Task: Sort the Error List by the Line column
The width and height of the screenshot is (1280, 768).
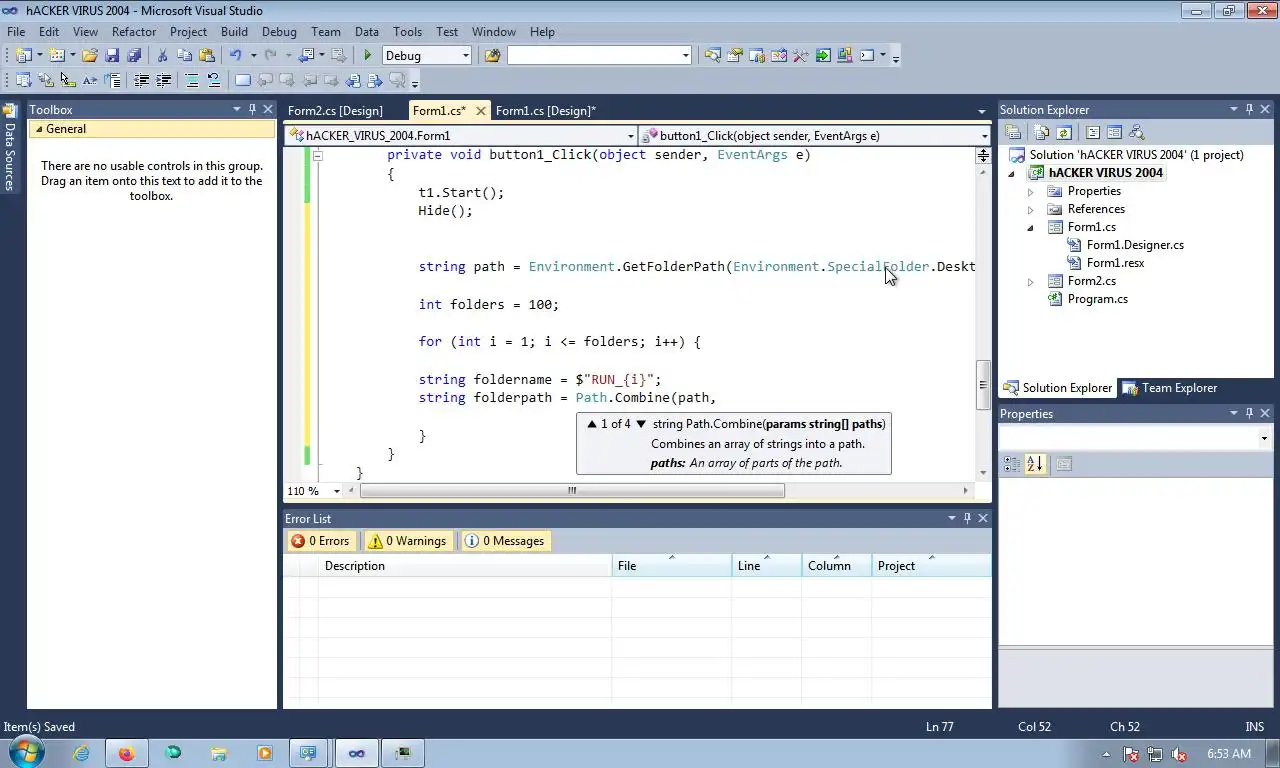Action: pyautogui.click(x=767, y=566)
